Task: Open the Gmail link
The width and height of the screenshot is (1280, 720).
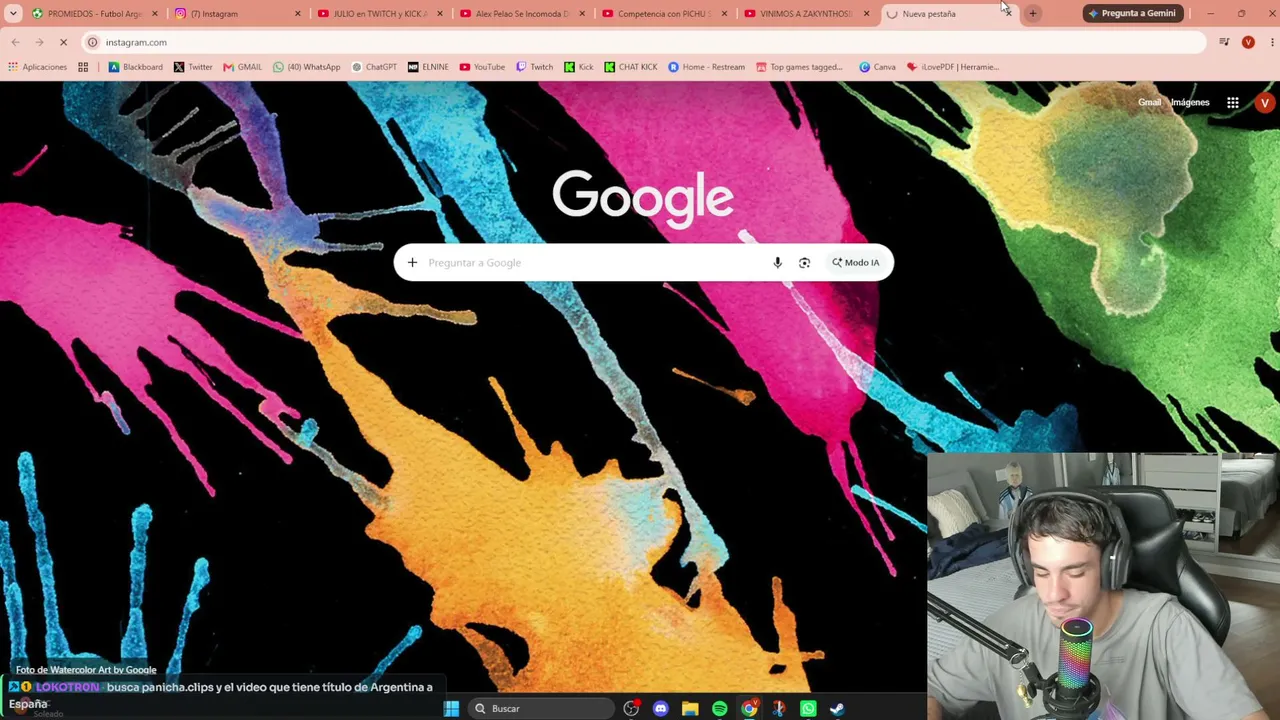Action: tap(1149, 102)
